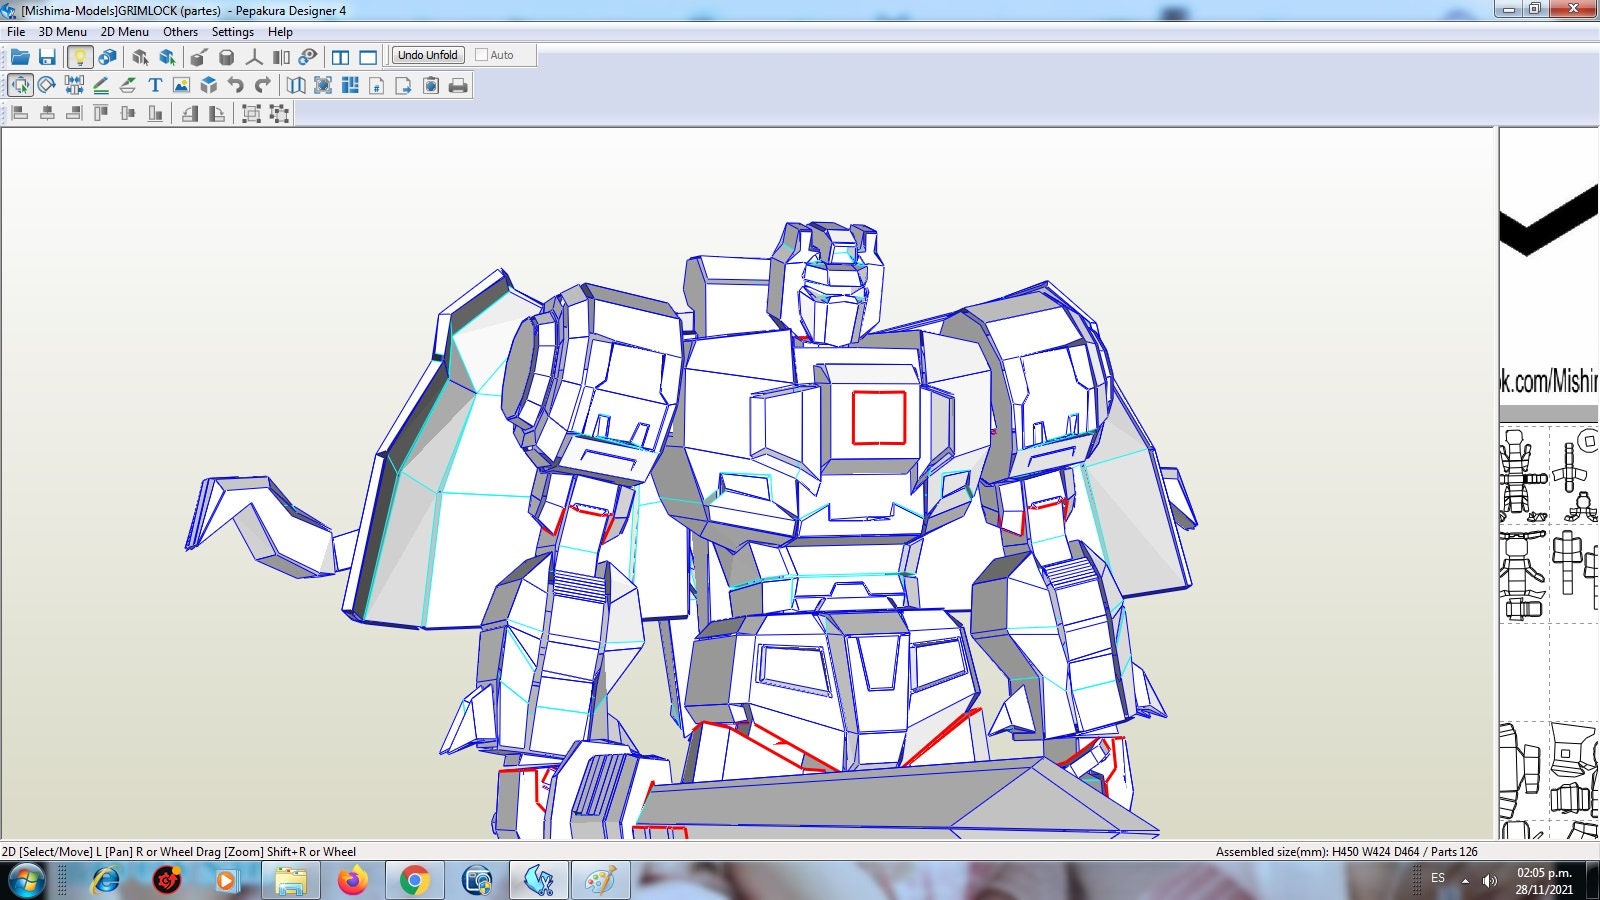The image size is (1600, 900).
Task: Toggle the two-pane window view icon
Action: [x=342, y=56]
